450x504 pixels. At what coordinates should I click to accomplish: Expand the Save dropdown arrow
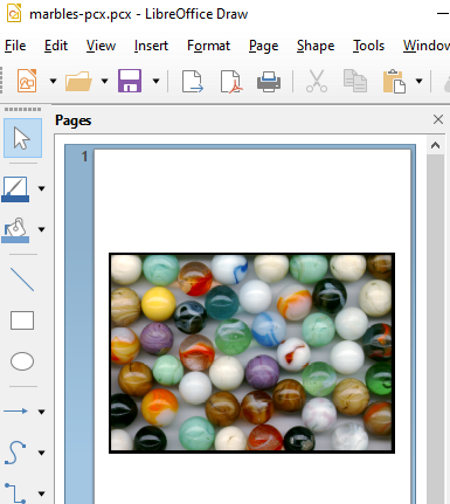click(156, 81)
